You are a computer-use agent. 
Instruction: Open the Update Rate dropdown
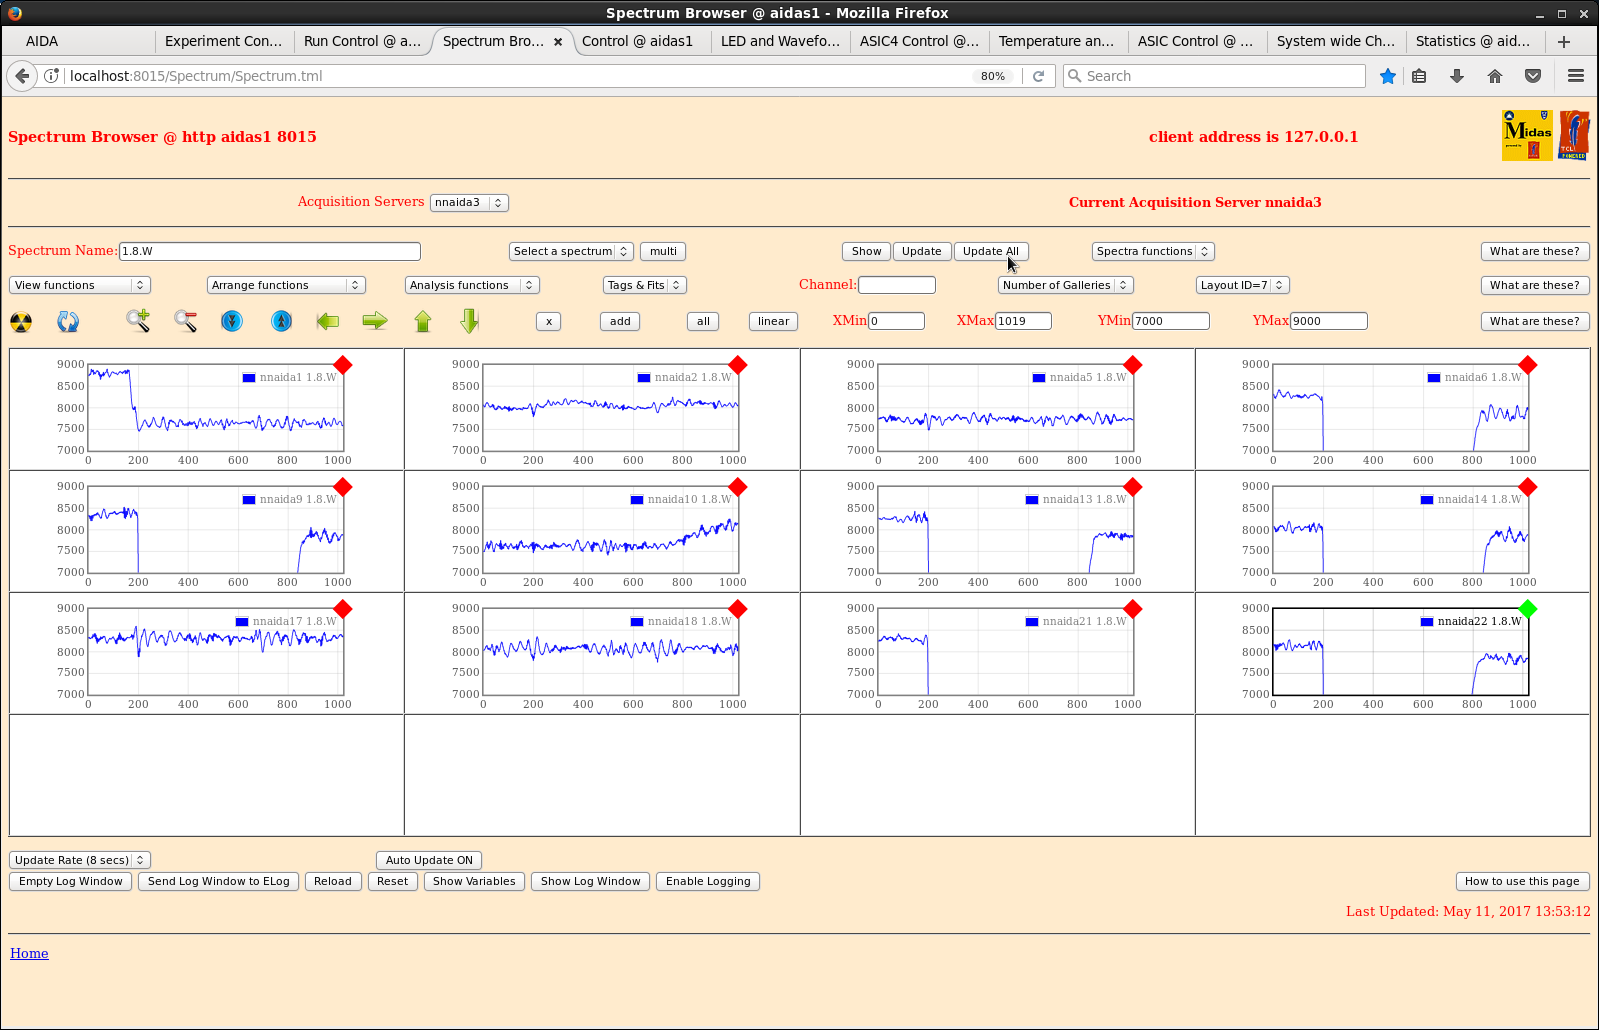point(80,860)
